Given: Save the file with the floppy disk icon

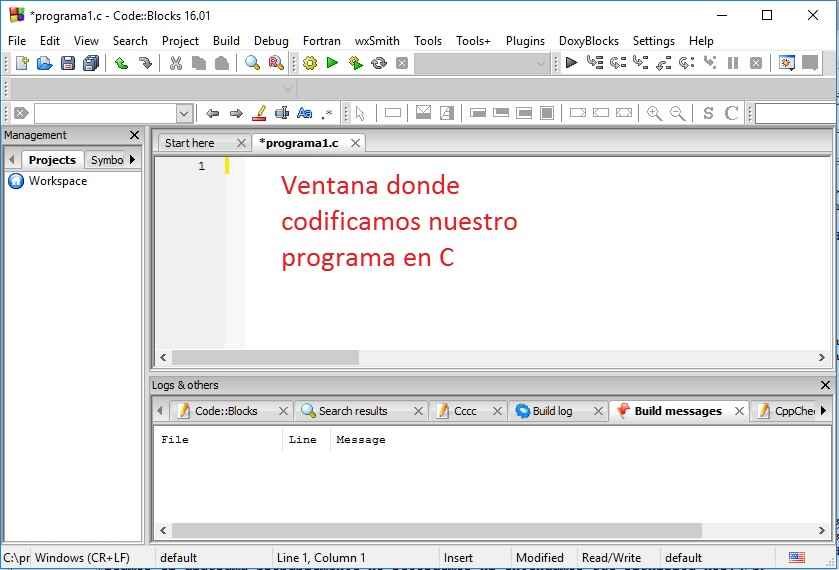Looking at the screenshot, I should [x=68, y=63].
